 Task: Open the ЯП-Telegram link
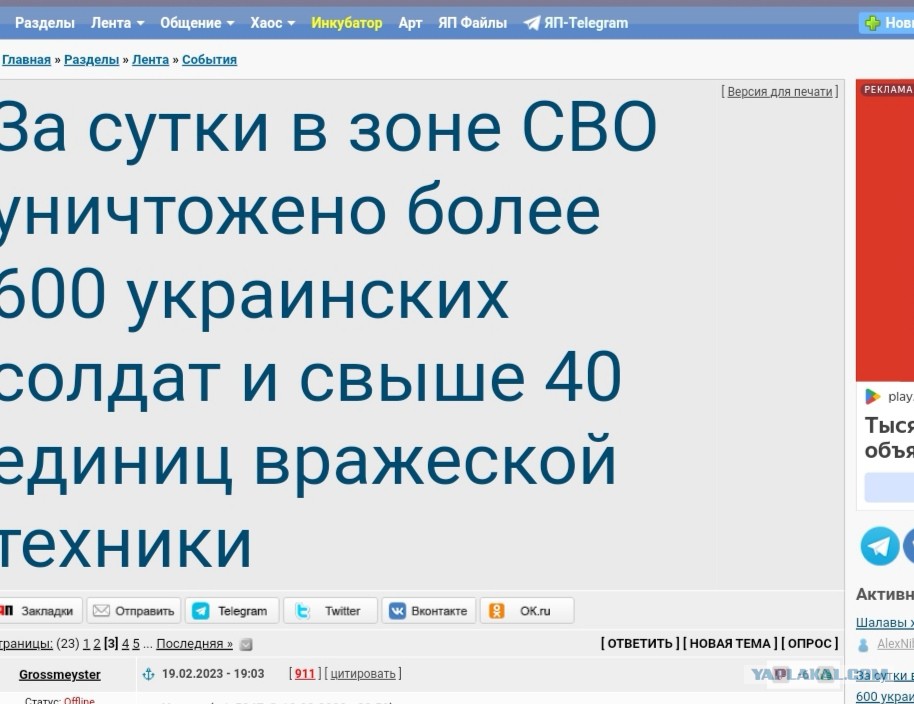pos(586,23)
